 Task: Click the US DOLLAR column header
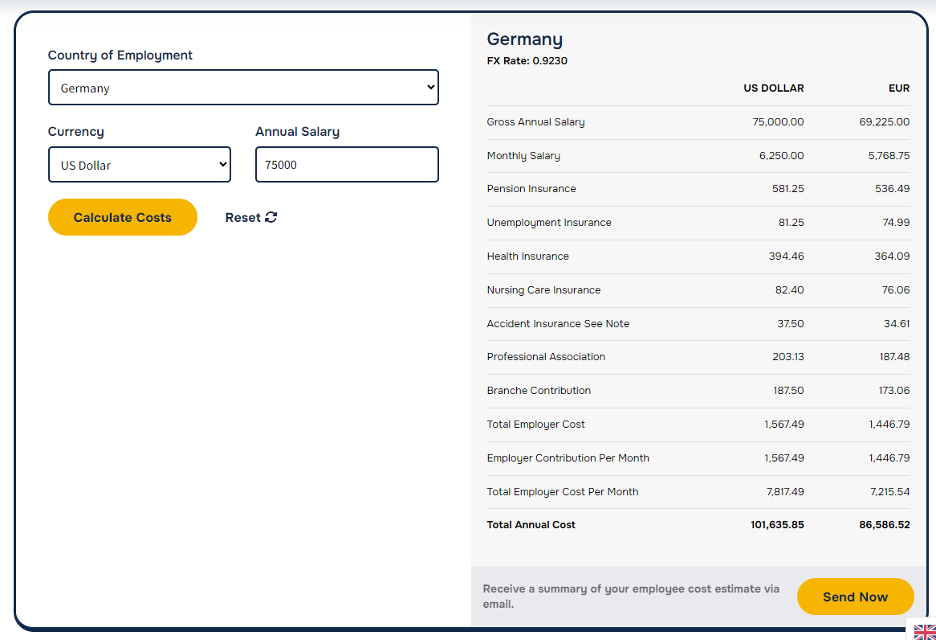pos(774,88)
